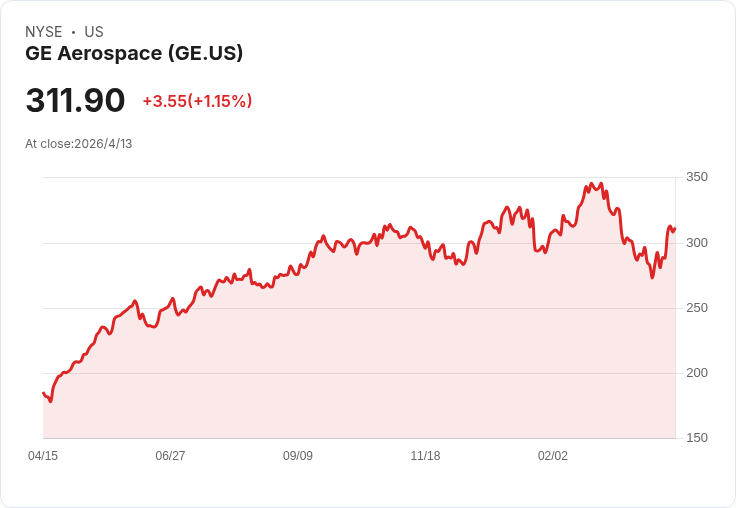
Task: Click the 02/02 date axis label
Action: tap(552, 455)
